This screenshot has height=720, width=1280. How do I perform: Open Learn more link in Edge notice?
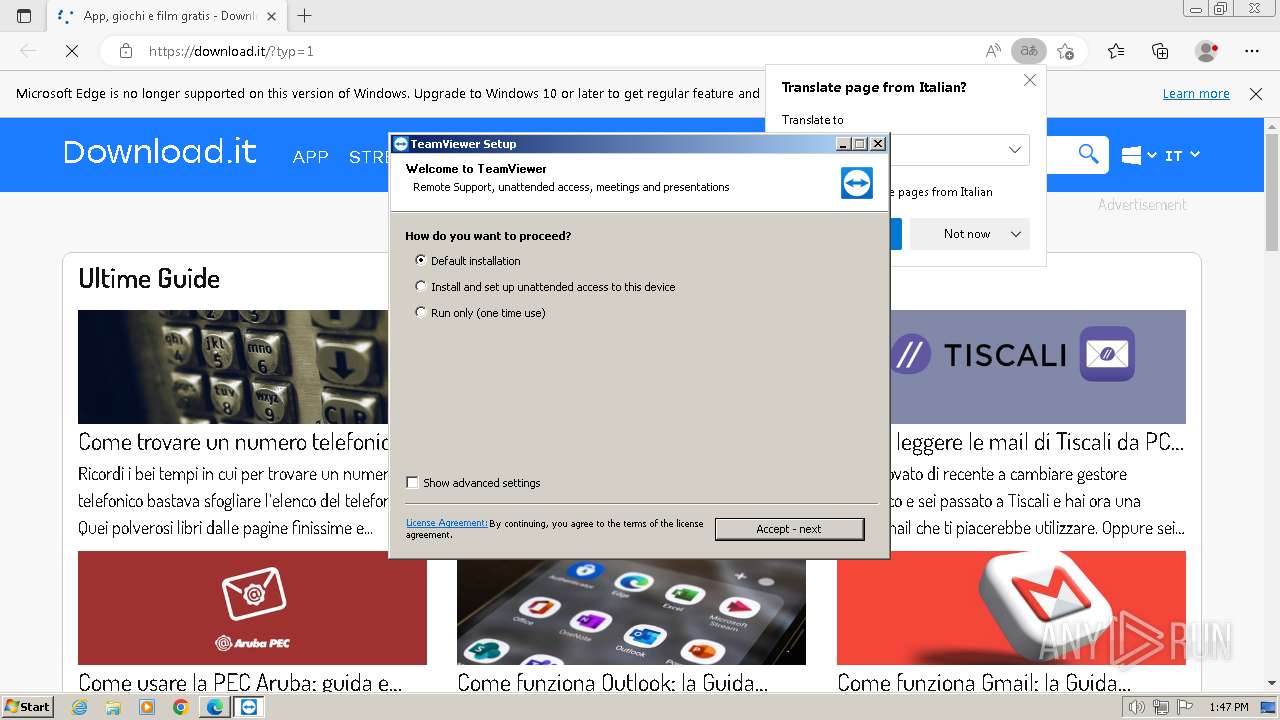point(1196,94)
